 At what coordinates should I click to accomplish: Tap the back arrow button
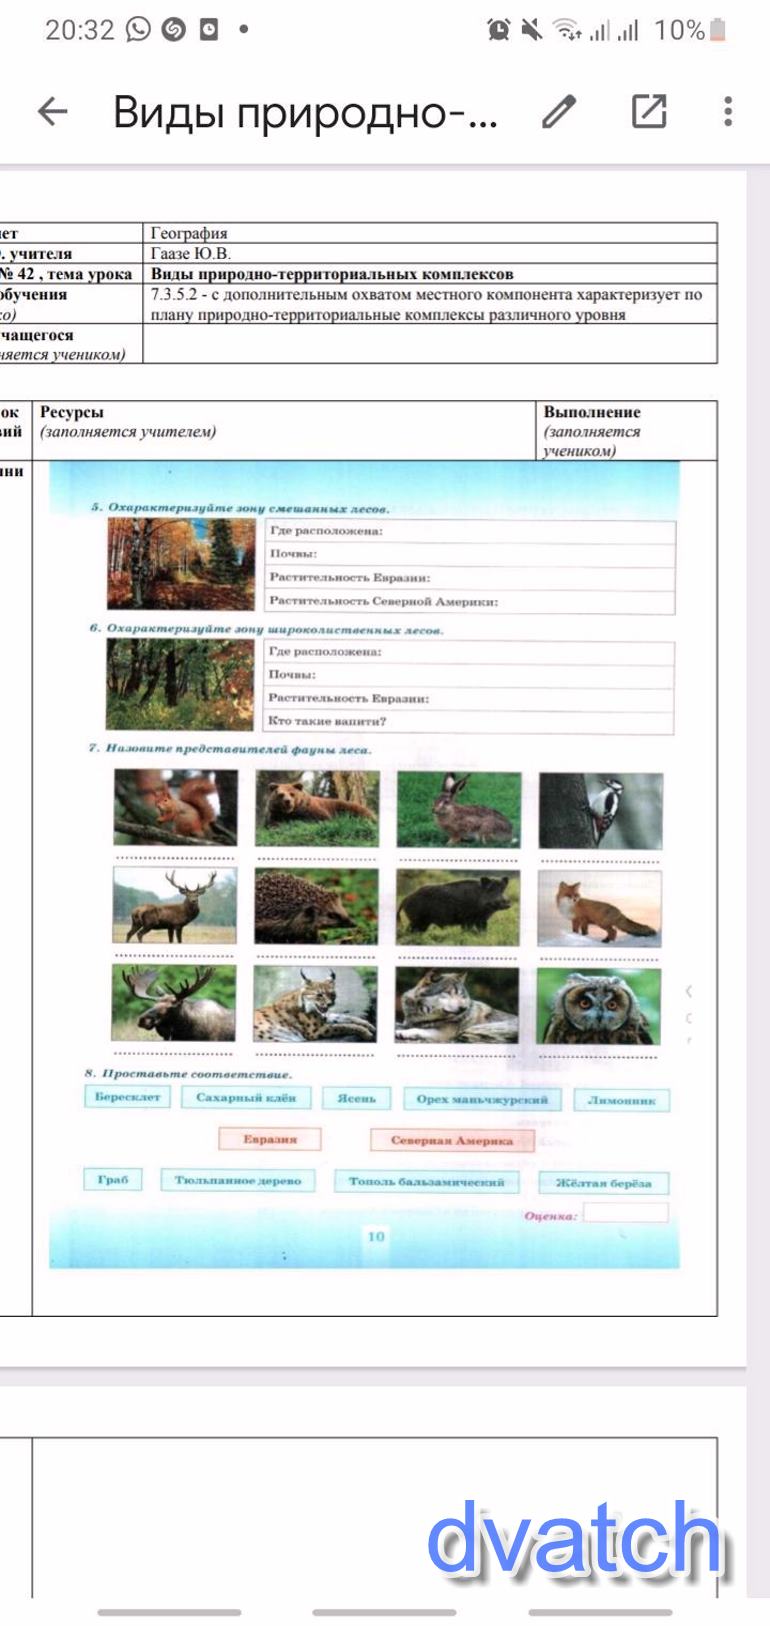[53, 111]
